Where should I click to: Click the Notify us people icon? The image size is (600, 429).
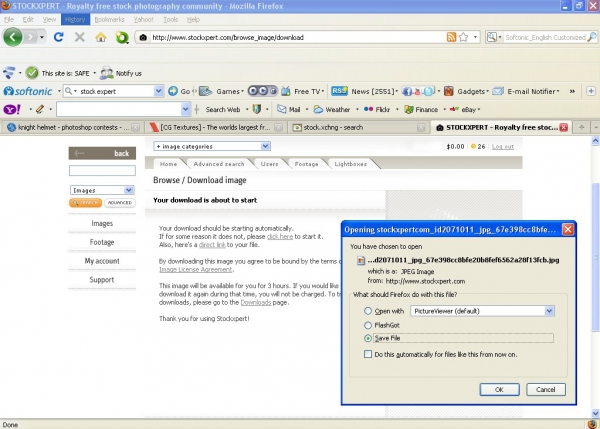click(106, 73)
